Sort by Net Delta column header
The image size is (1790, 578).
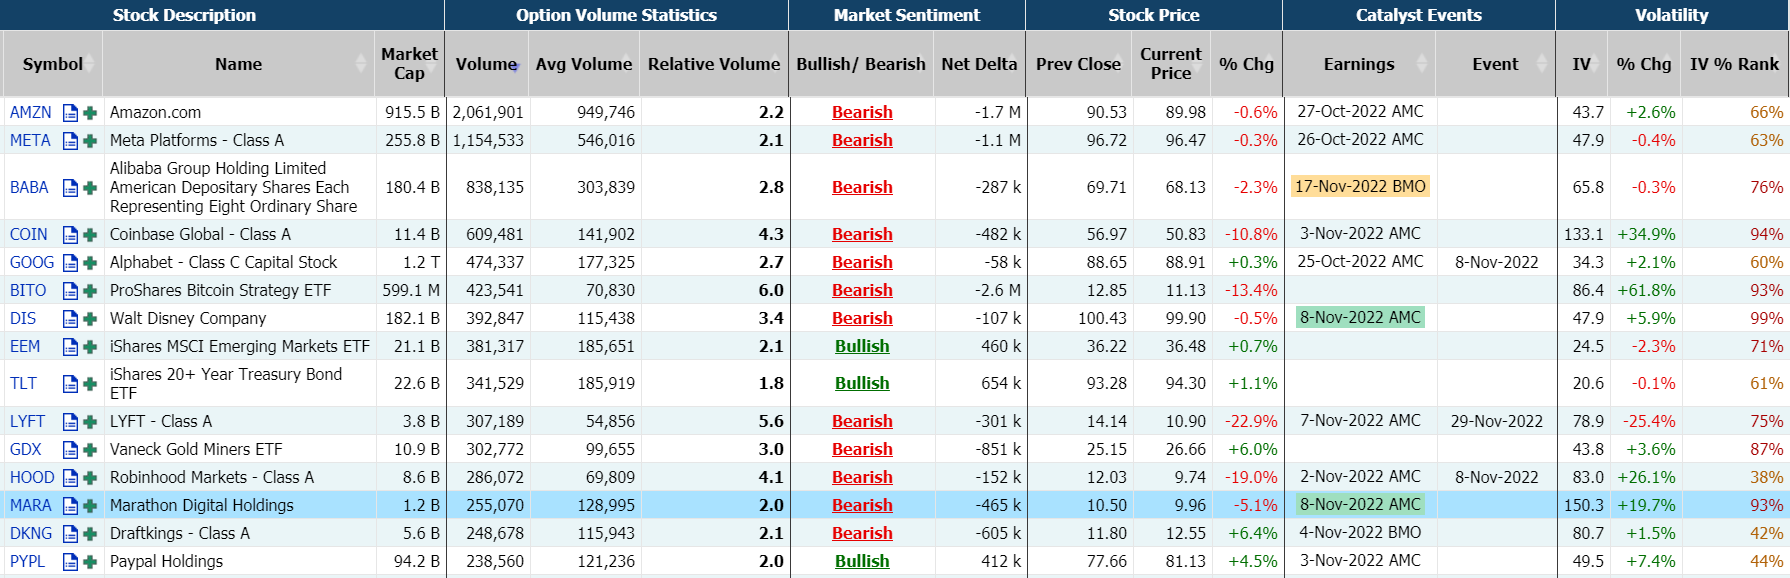click(979, 64)
